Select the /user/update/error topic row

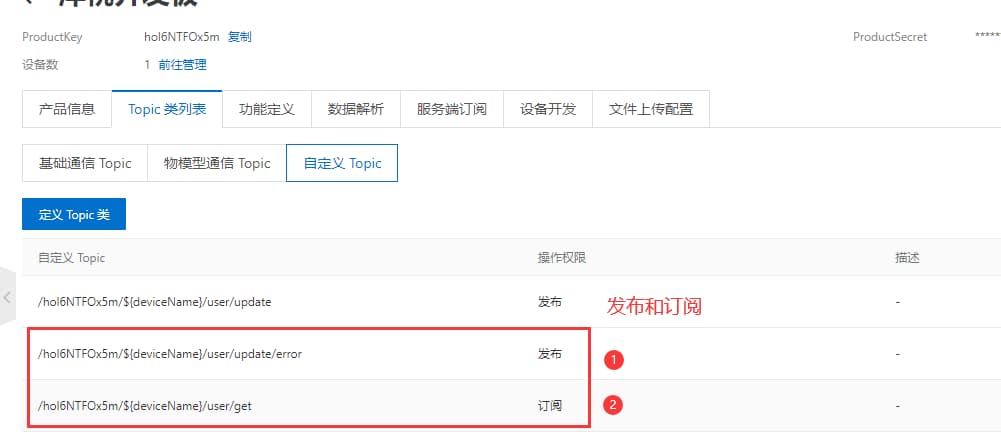169,353
